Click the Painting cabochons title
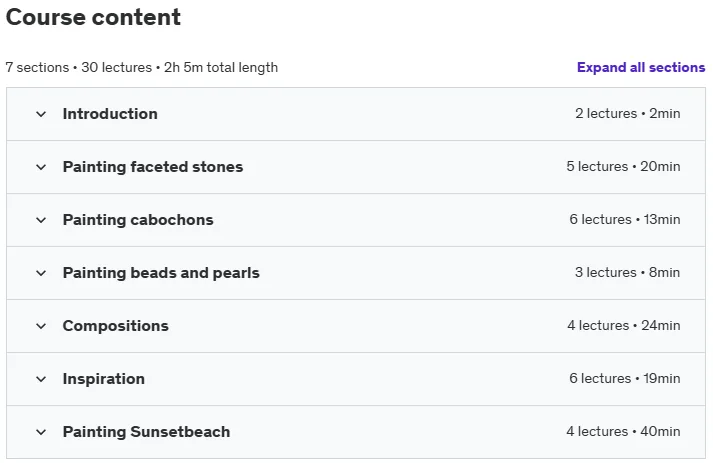 [138, 220]
